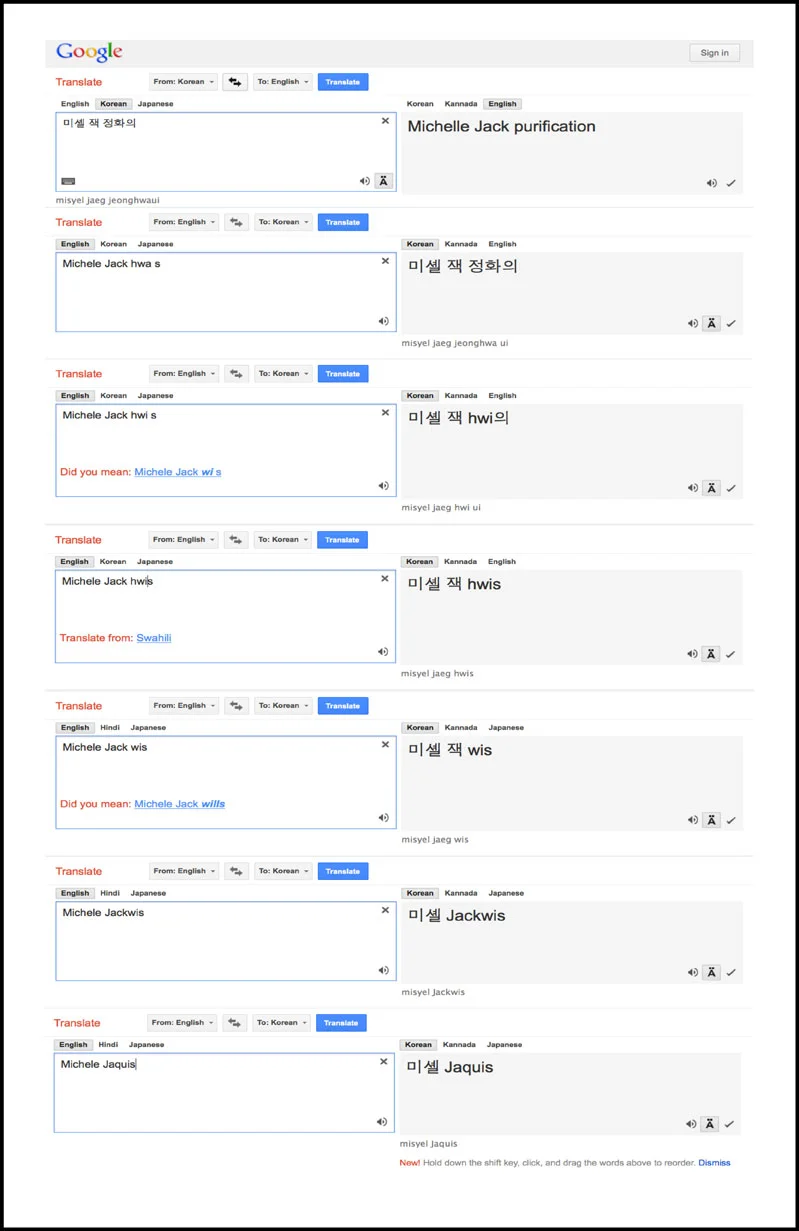Click the "Michele Jack wills" suggestion link
799x1231 pixels.
pos(180,804)
